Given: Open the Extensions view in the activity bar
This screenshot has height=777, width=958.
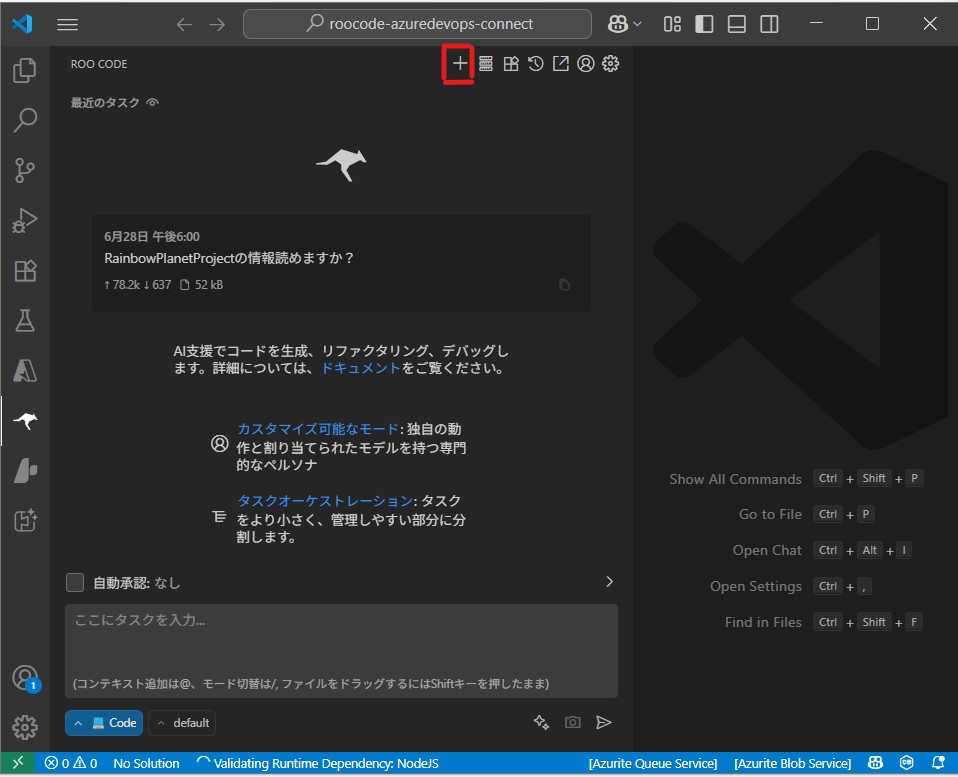Looking at the screenshot, I should click(x=25, y=271).
